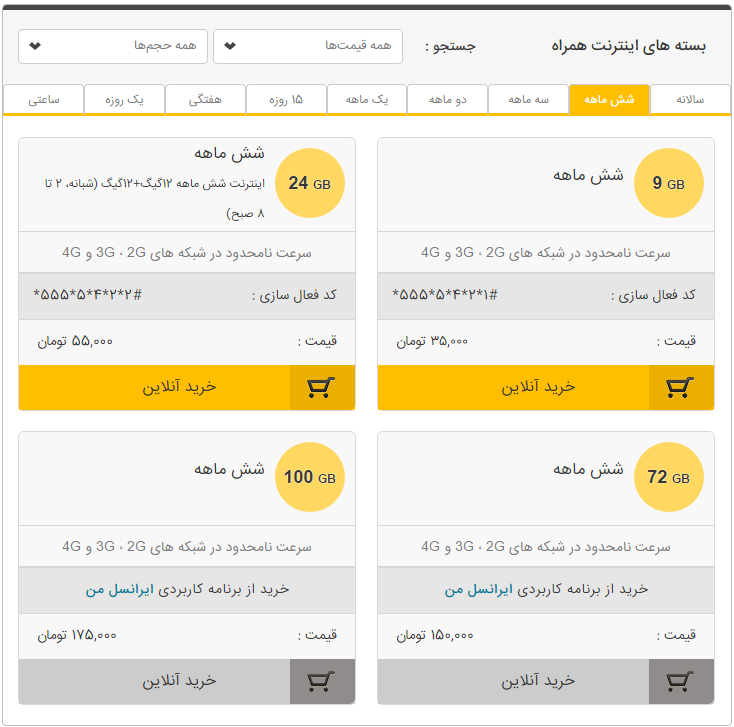
Task: Open the همه قیمت‌ها price filter dropdown
Action: [308, 46]
